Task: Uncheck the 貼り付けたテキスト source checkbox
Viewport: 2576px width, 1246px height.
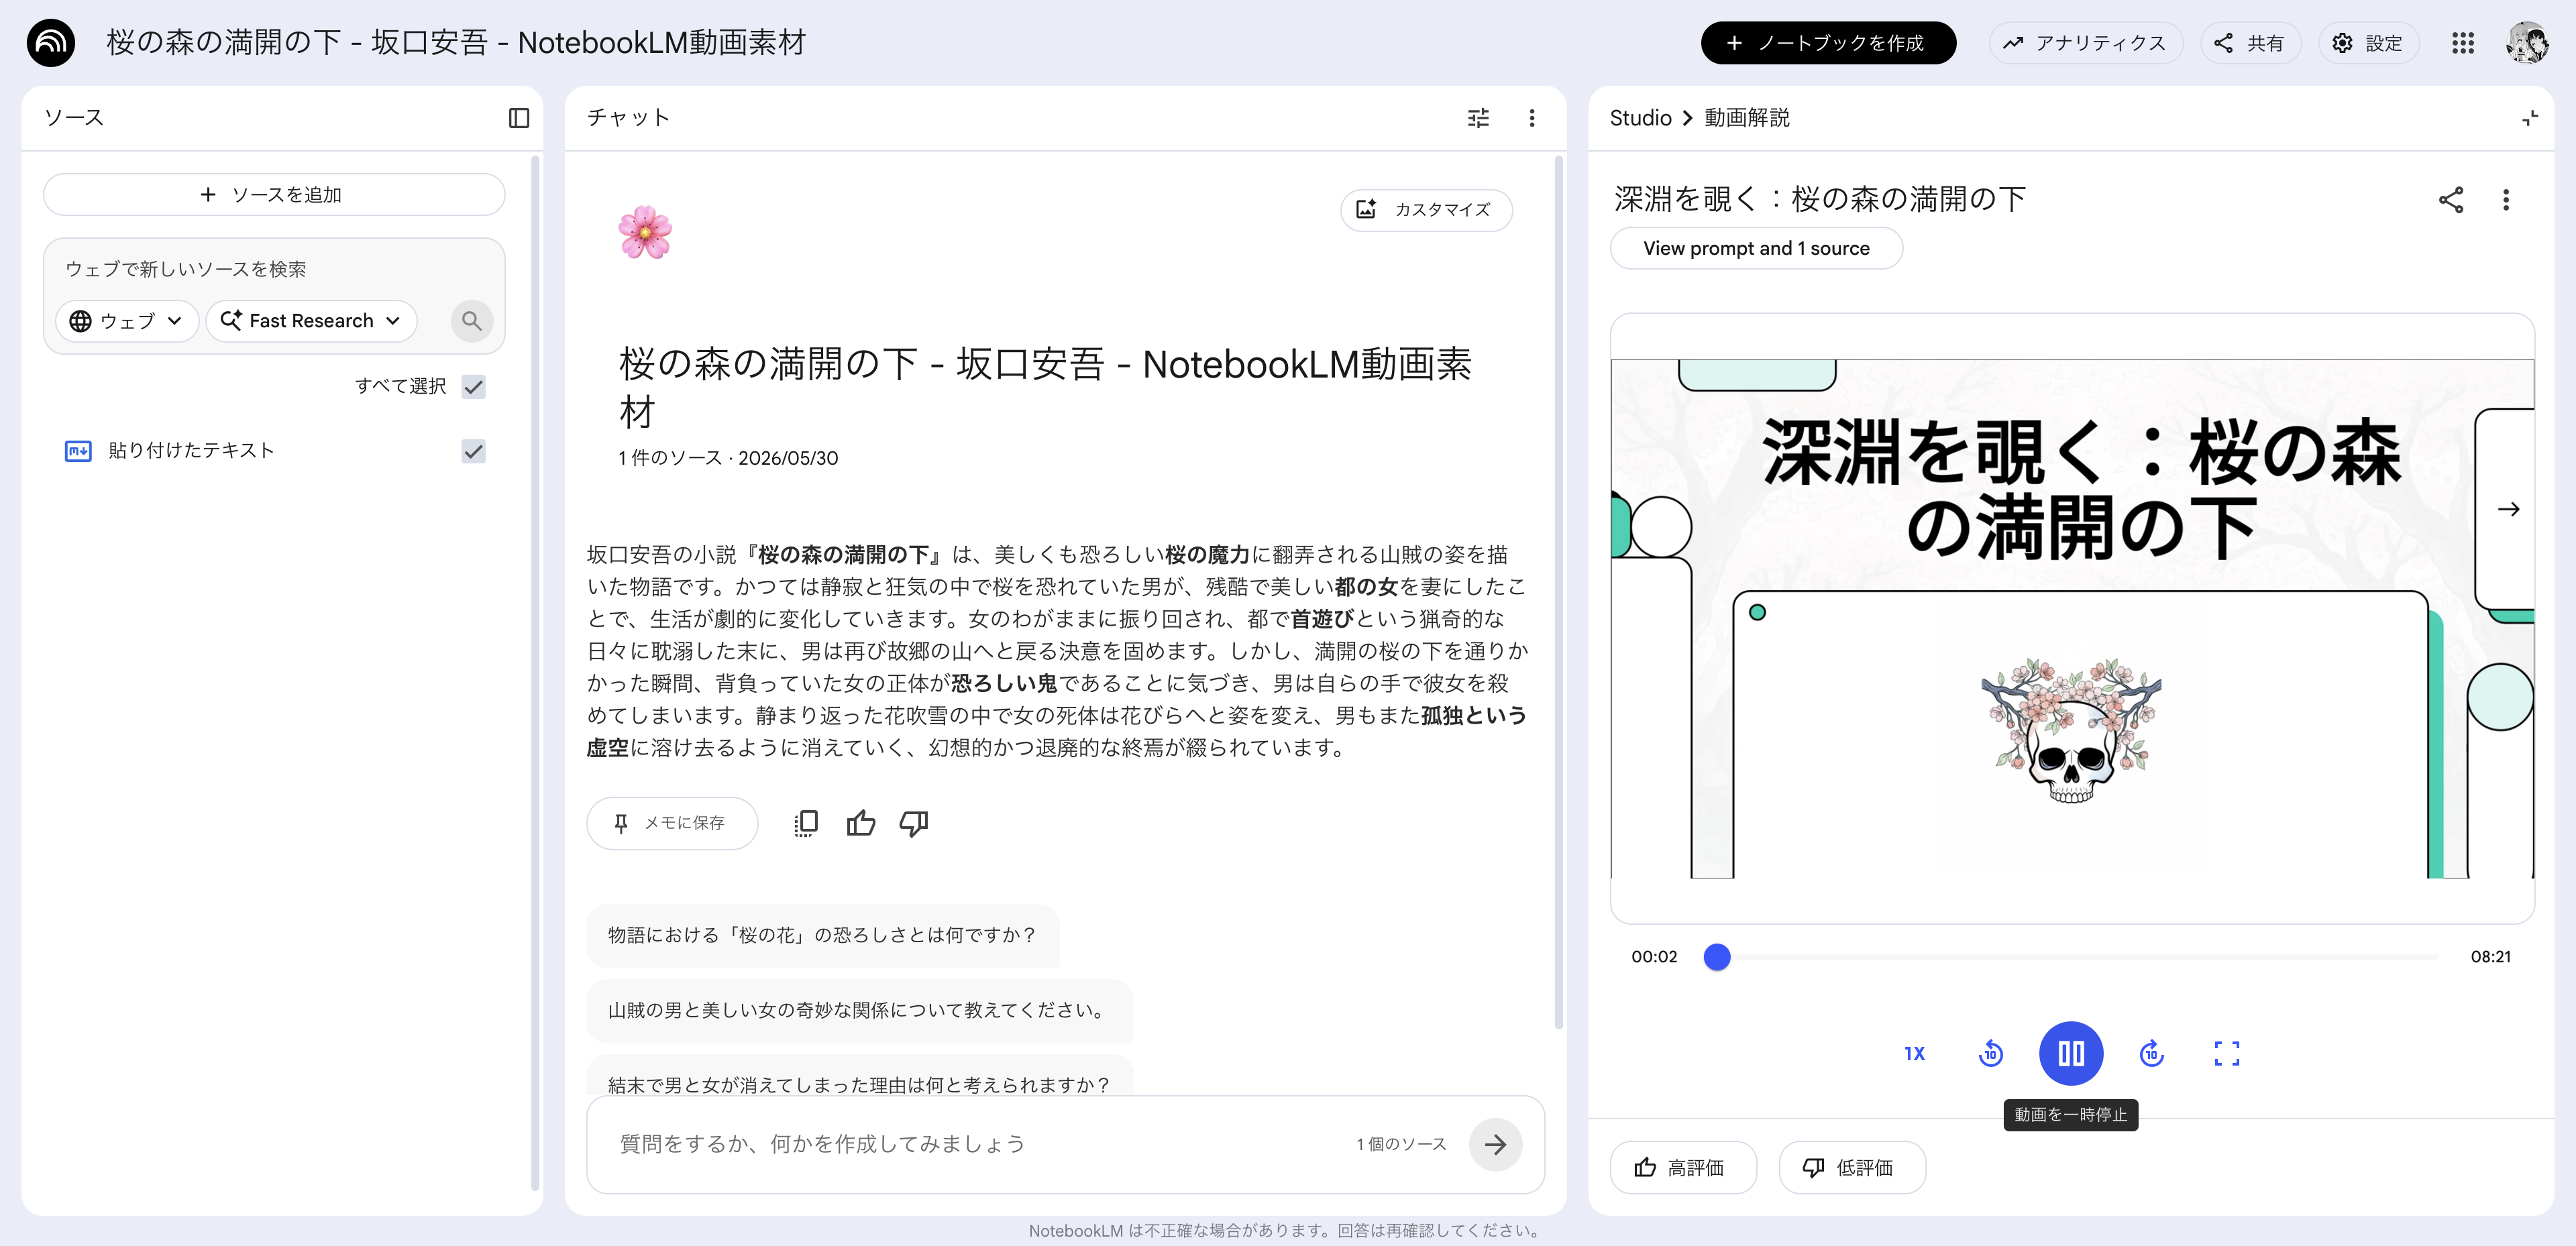Action: click(x=473, y=451)
